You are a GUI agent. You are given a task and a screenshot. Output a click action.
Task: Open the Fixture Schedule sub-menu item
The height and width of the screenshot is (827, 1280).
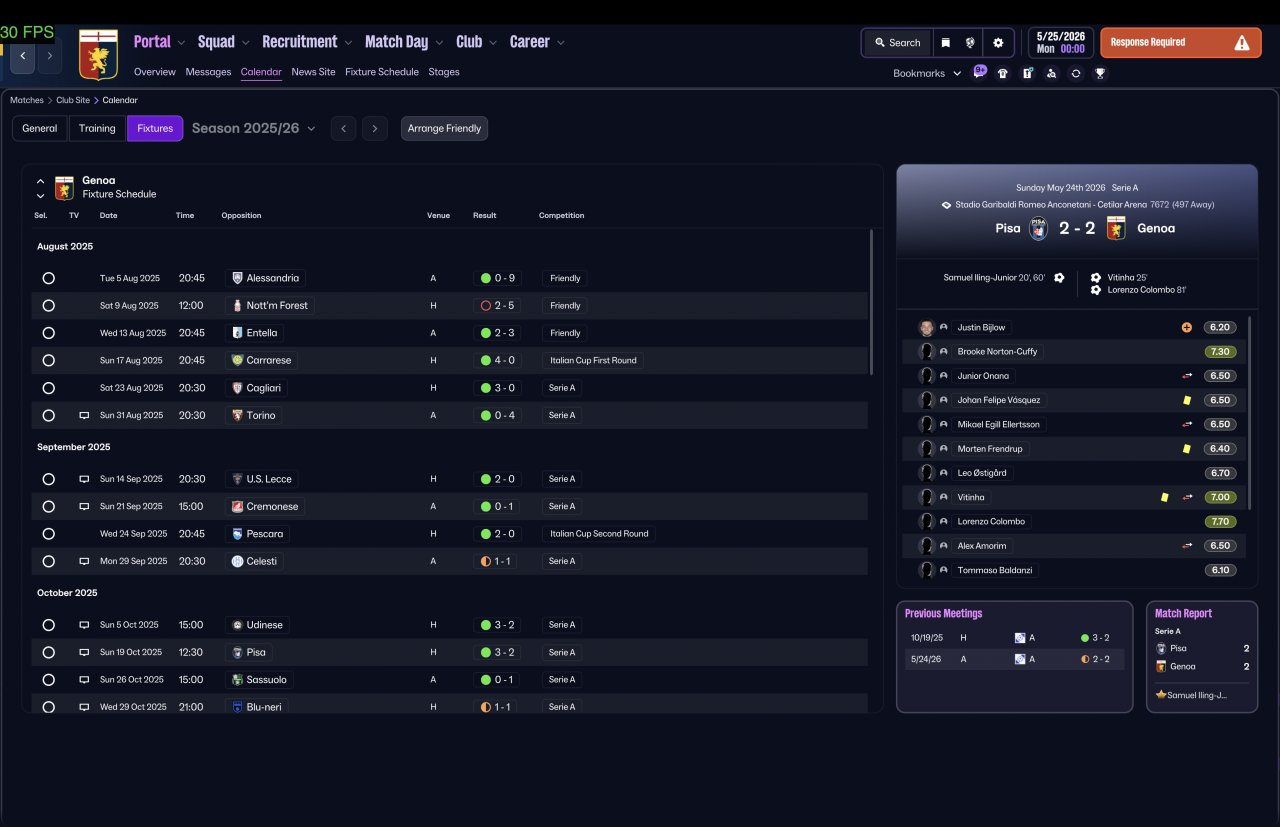[382, 72]
